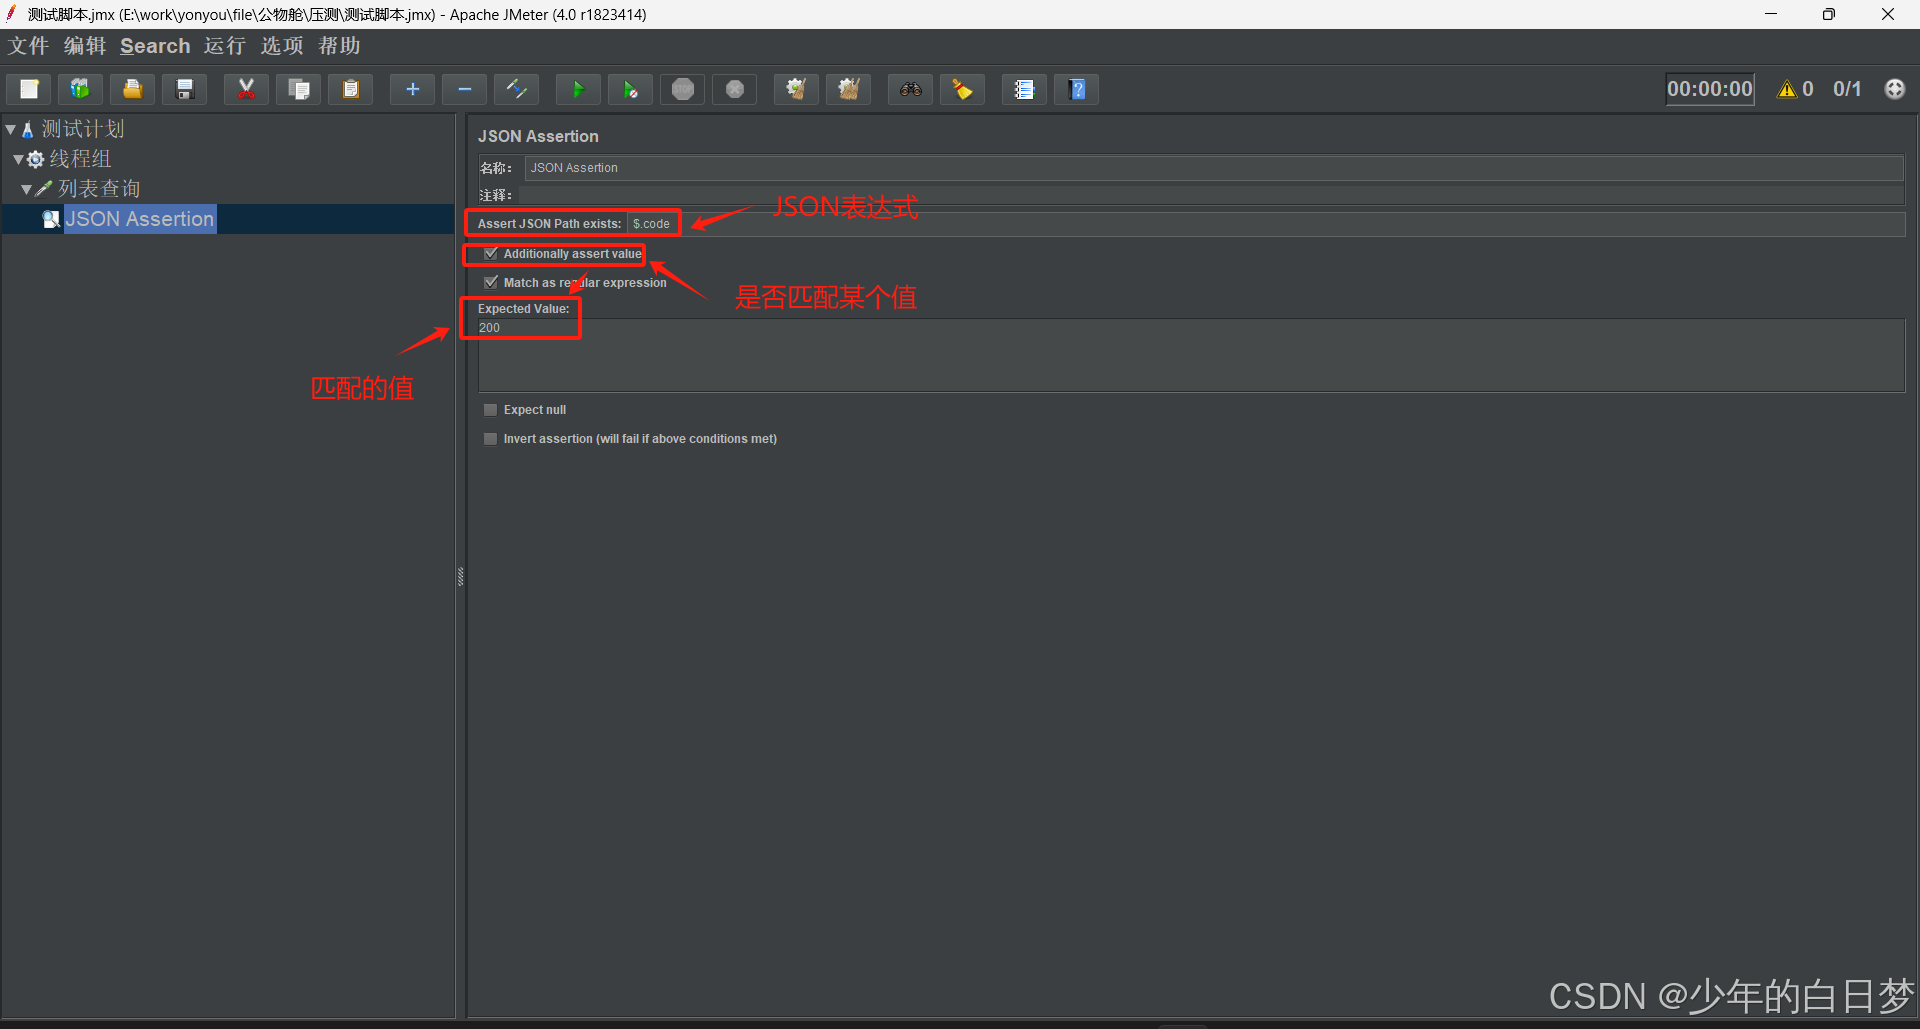Toggle Additionally assert value checkbox
The width and height of the screenshot is (1920, 1029).
pyautogui.click(x=491, y=254)
